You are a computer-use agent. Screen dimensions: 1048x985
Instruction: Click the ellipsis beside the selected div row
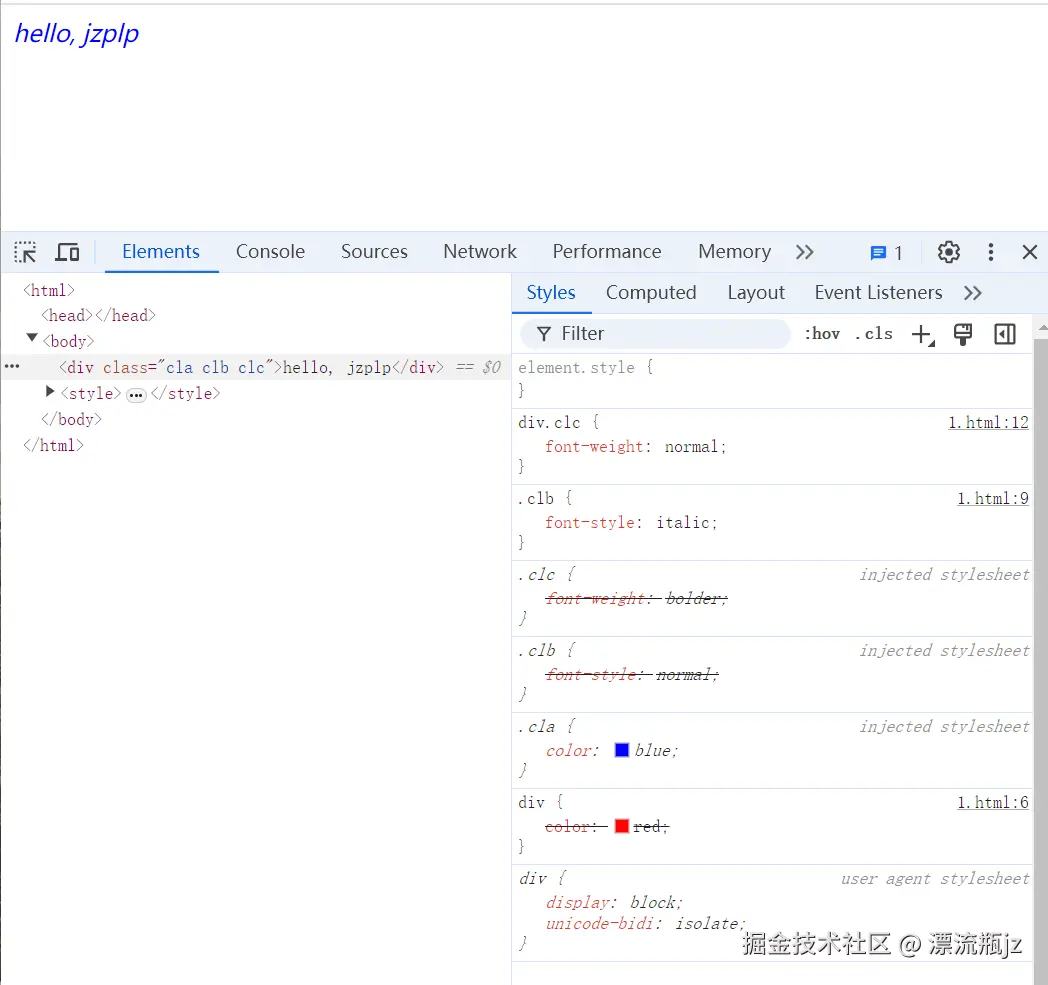pos(12,366)
